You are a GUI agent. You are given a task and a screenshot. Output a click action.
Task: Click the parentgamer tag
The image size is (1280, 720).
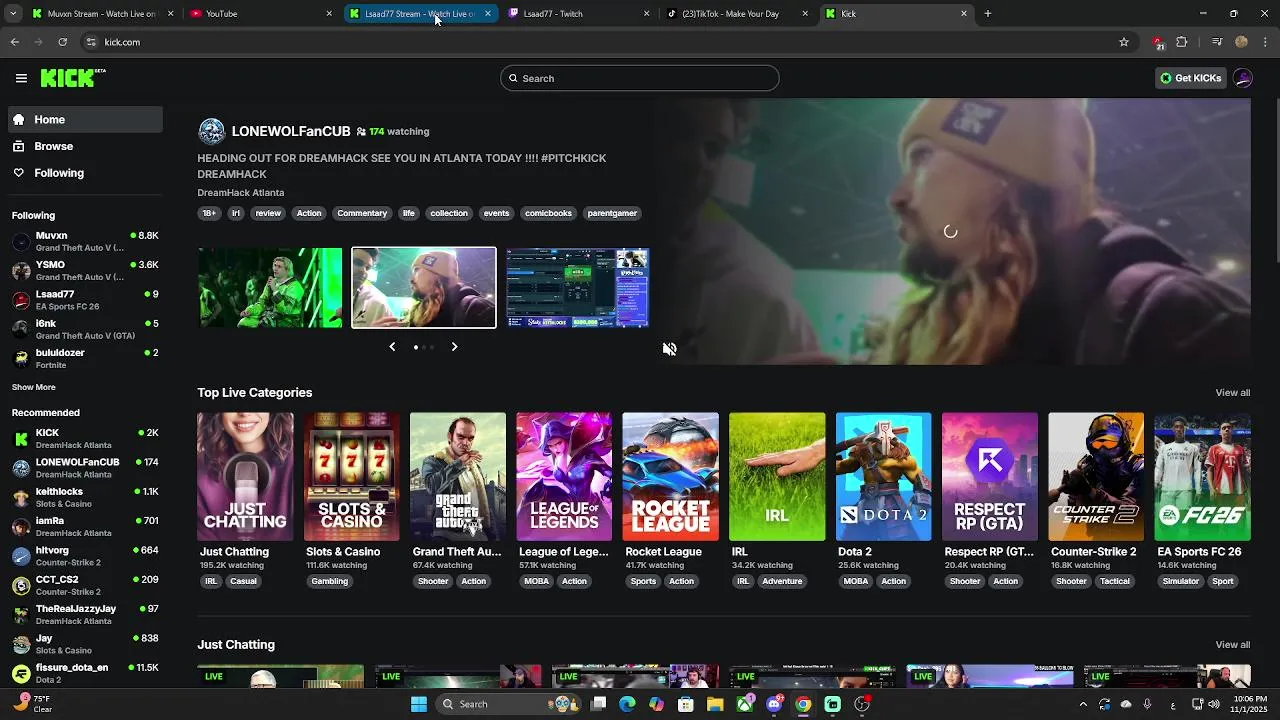612,213
